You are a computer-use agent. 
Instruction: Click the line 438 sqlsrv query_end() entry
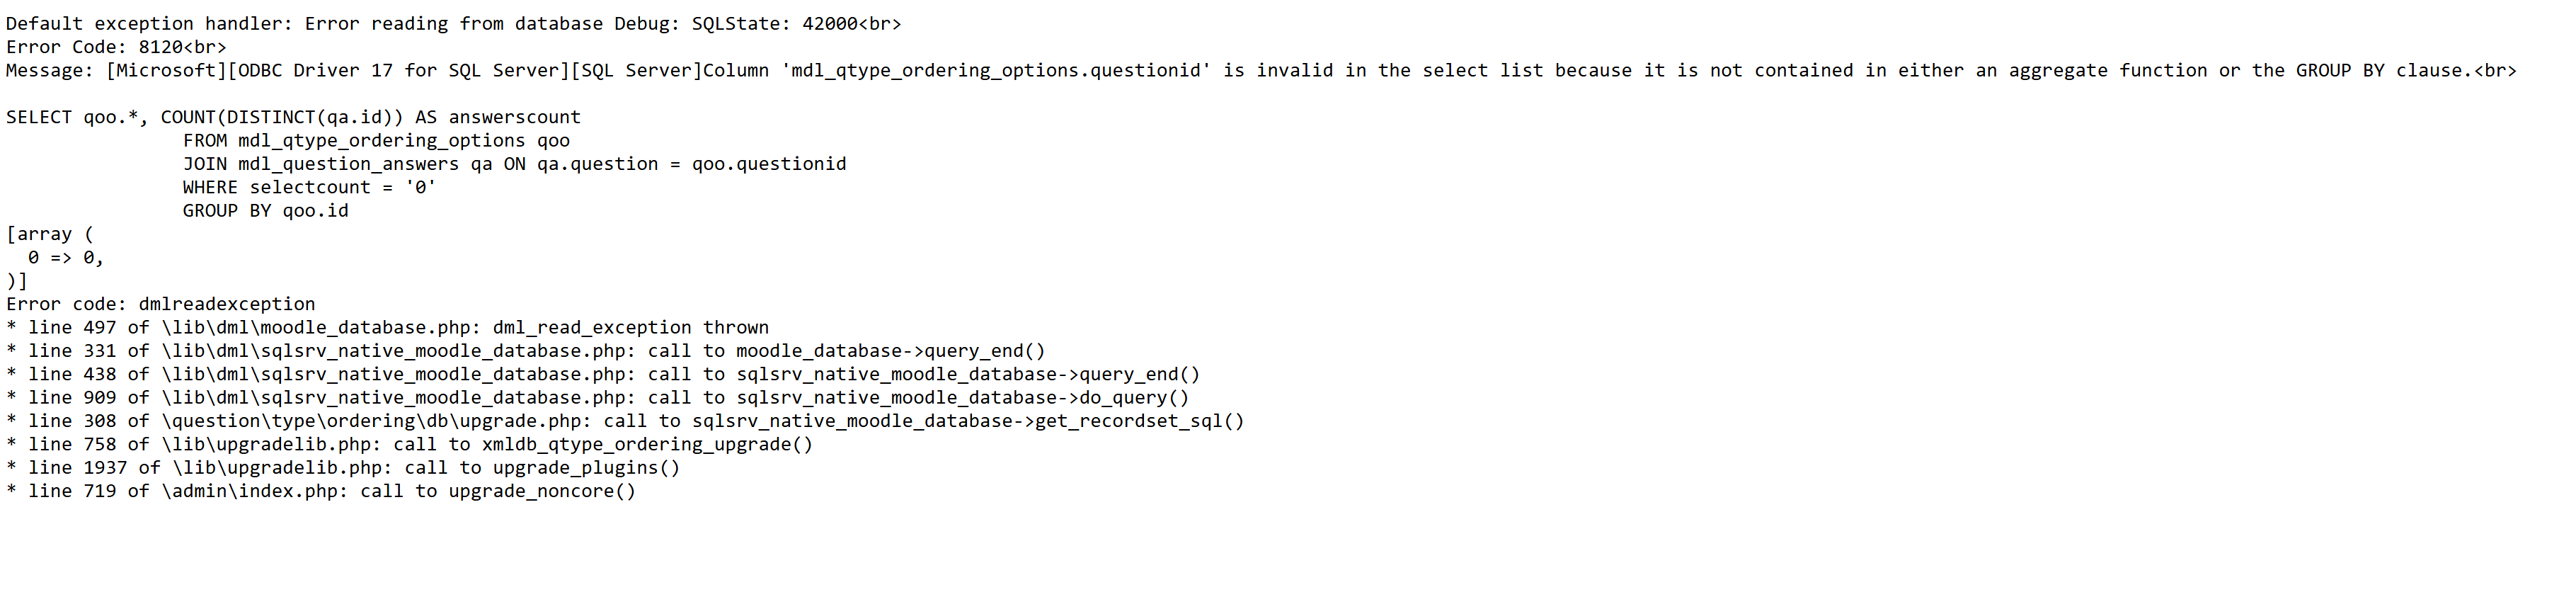(x=603, y=374)
